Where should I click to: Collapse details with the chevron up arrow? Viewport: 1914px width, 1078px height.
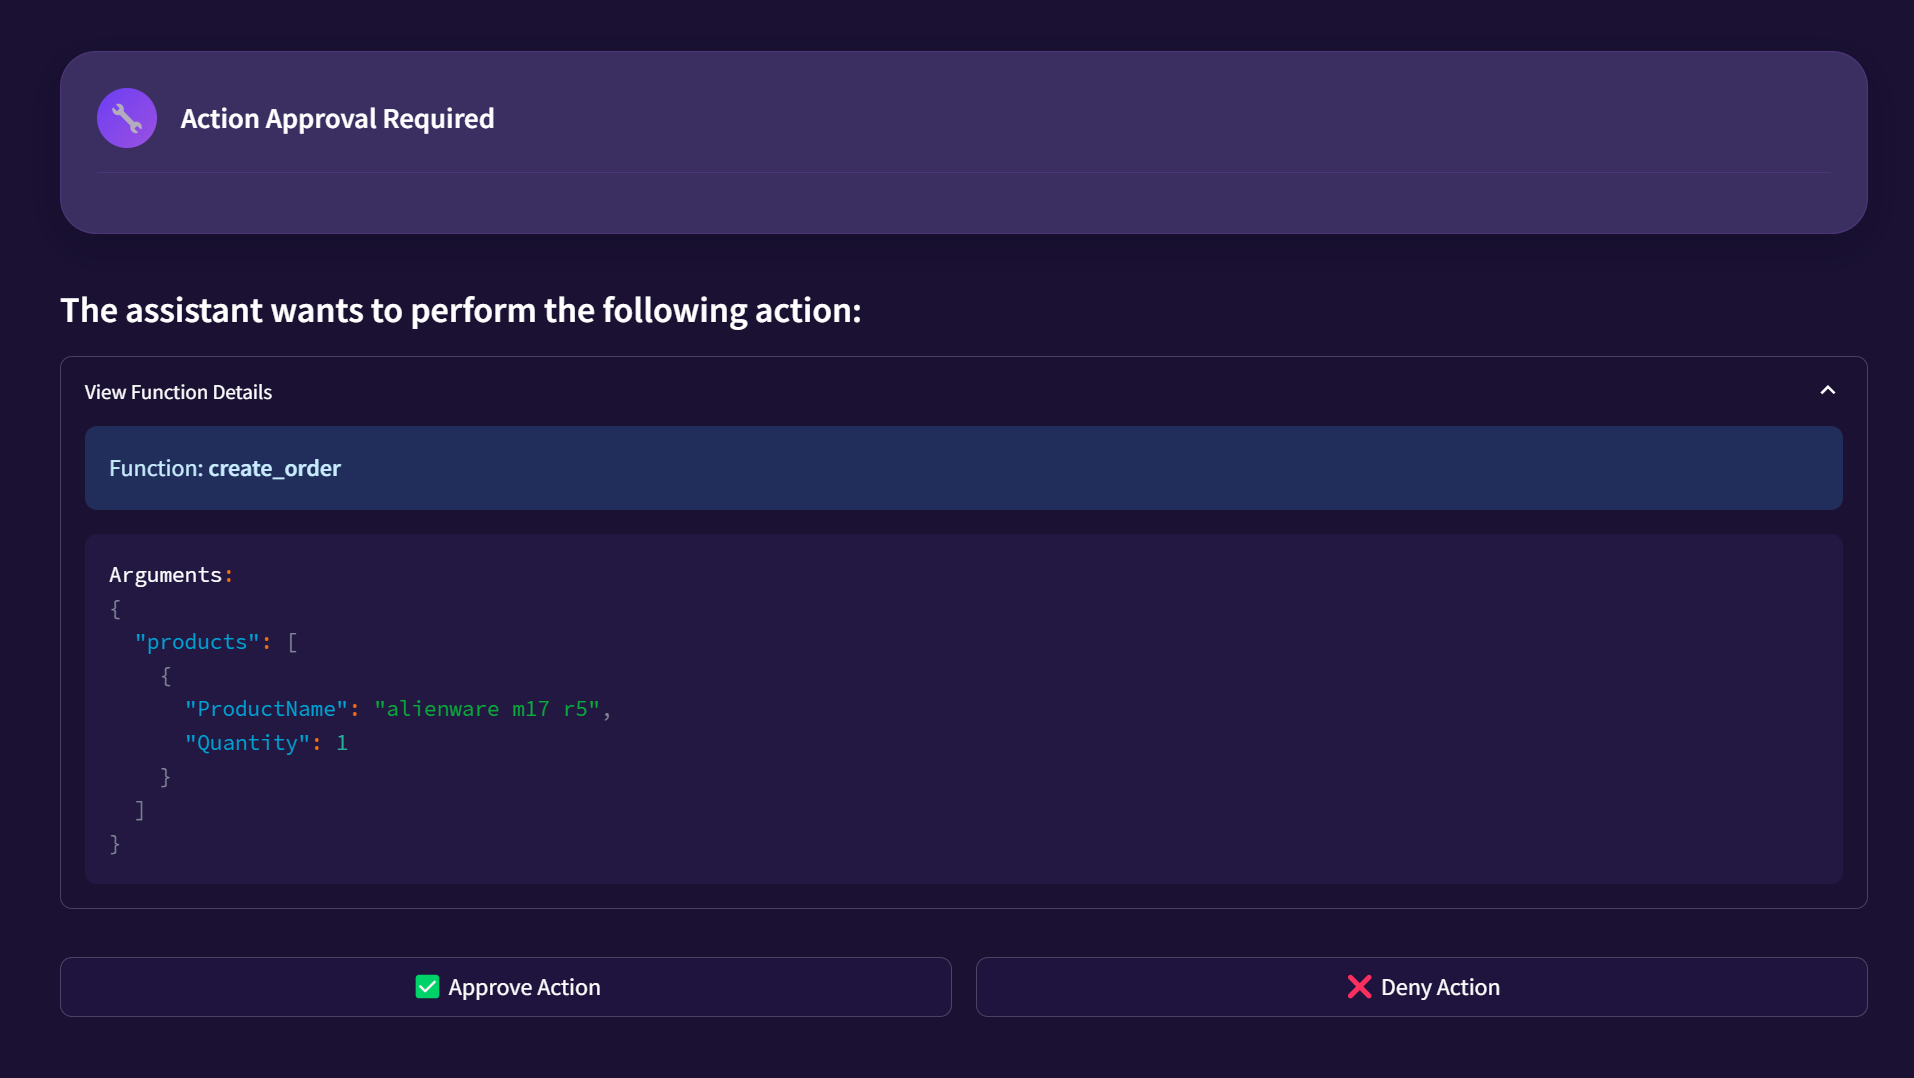pos(1827,391)
